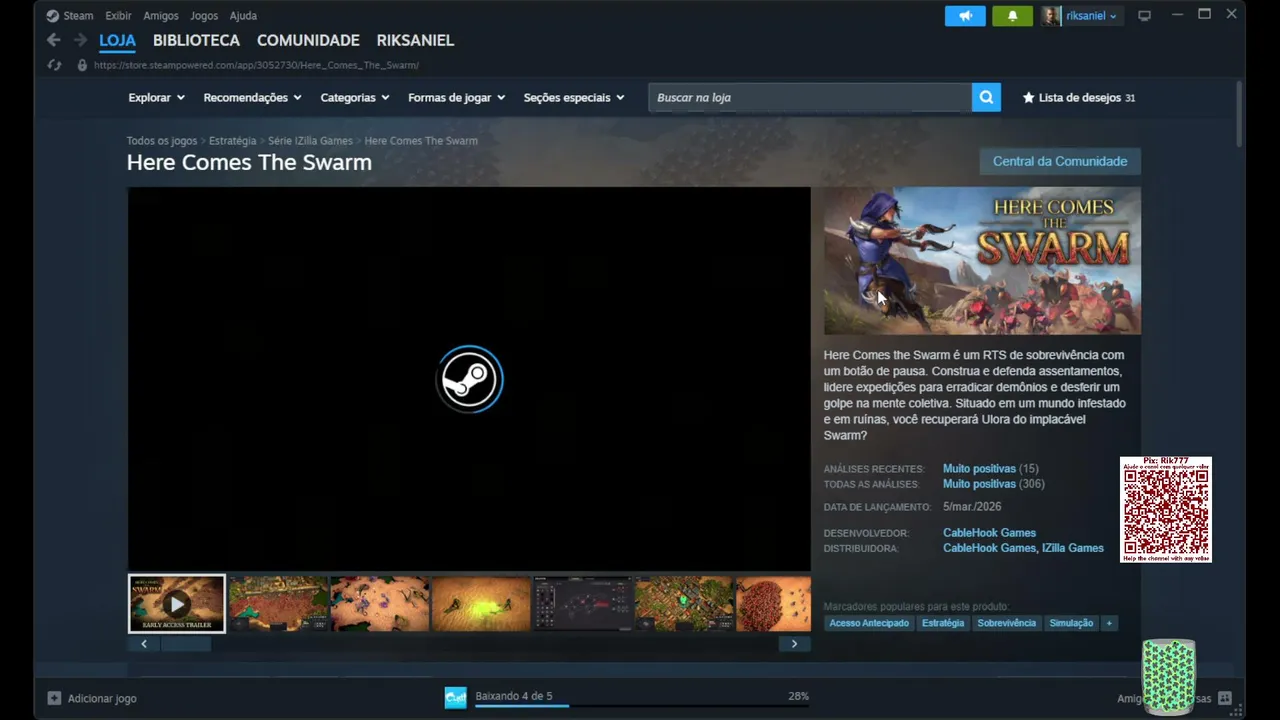Click the download icon beside Baixando 4 de 5

pyautogui.click(x=455, y=697)
